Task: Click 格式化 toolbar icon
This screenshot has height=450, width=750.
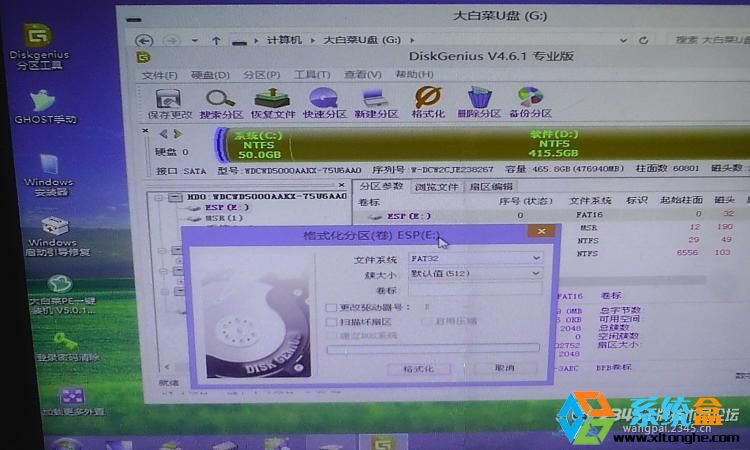Action: tap(428, 102)
